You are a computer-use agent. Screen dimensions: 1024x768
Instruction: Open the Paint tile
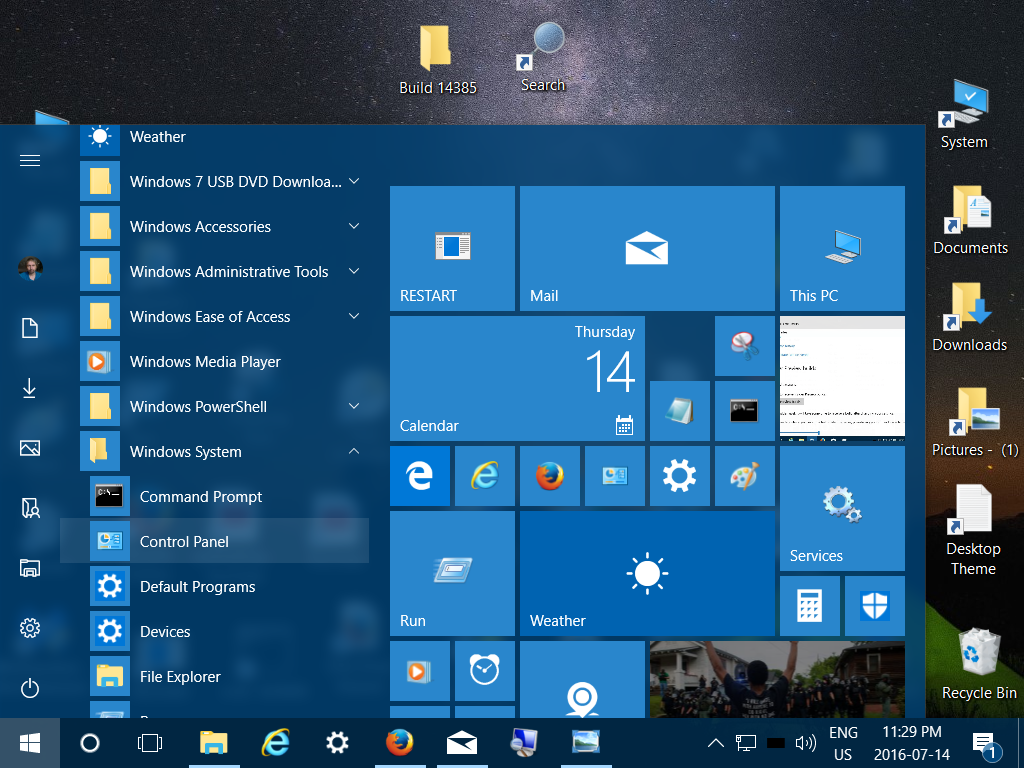tap(744, 476)
